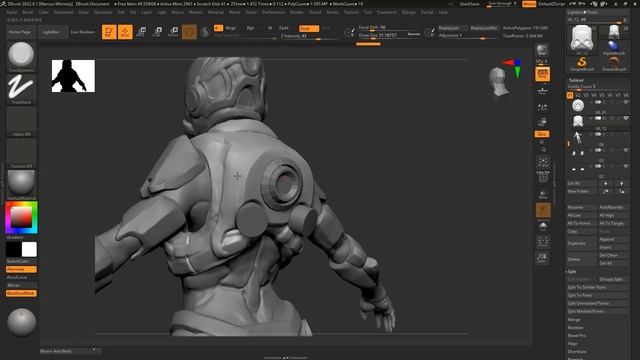This screenshot has width=640, height=360.
Task: Click Split To Parts button
Action: (x=598, y=295)
